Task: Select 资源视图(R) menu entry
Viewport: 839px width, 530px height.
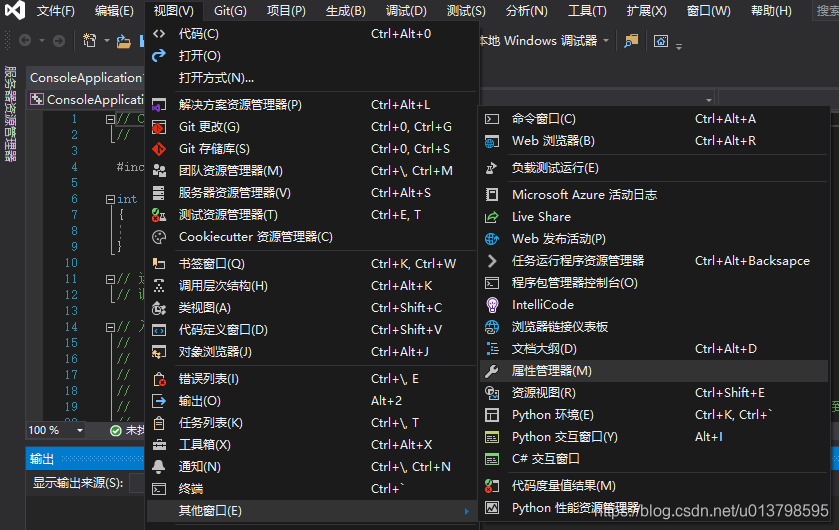Action: click(x=654, y=393)
